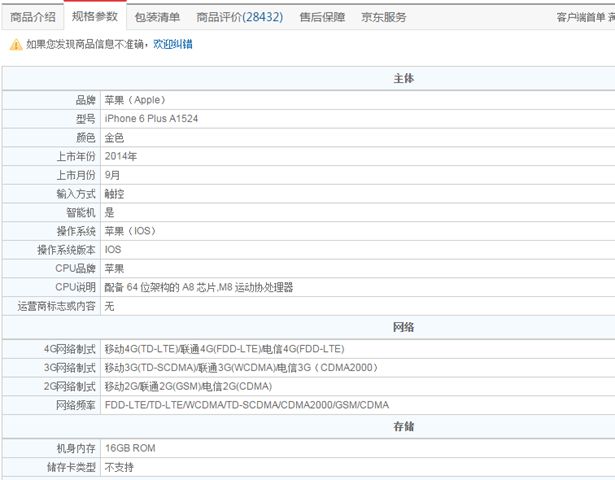Select the 主体 section header
Screen dimensions: 615x480
[404, 78]
